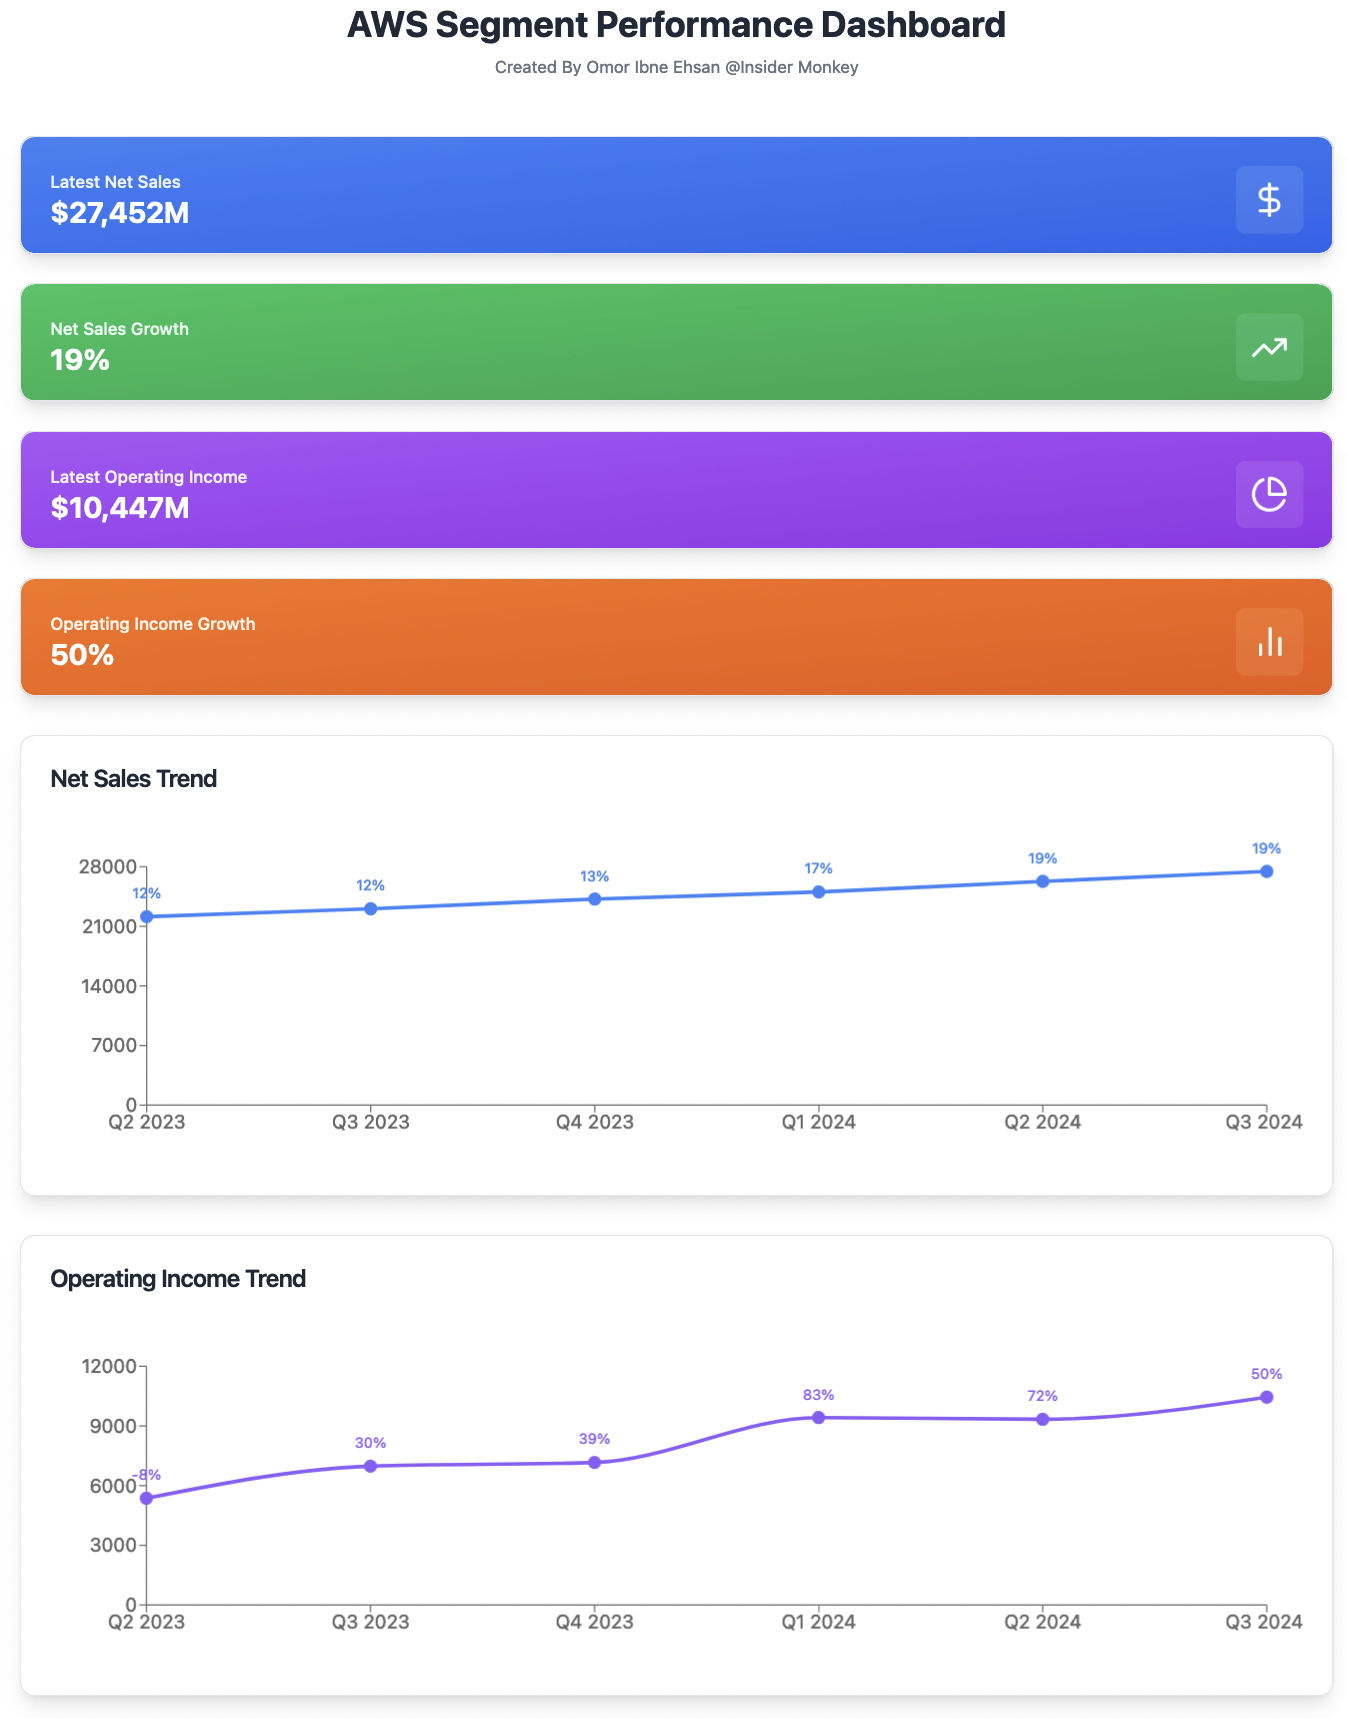Click the Net Sales Trend chart title
1348x1718 pixels.
tap(134, 779)
